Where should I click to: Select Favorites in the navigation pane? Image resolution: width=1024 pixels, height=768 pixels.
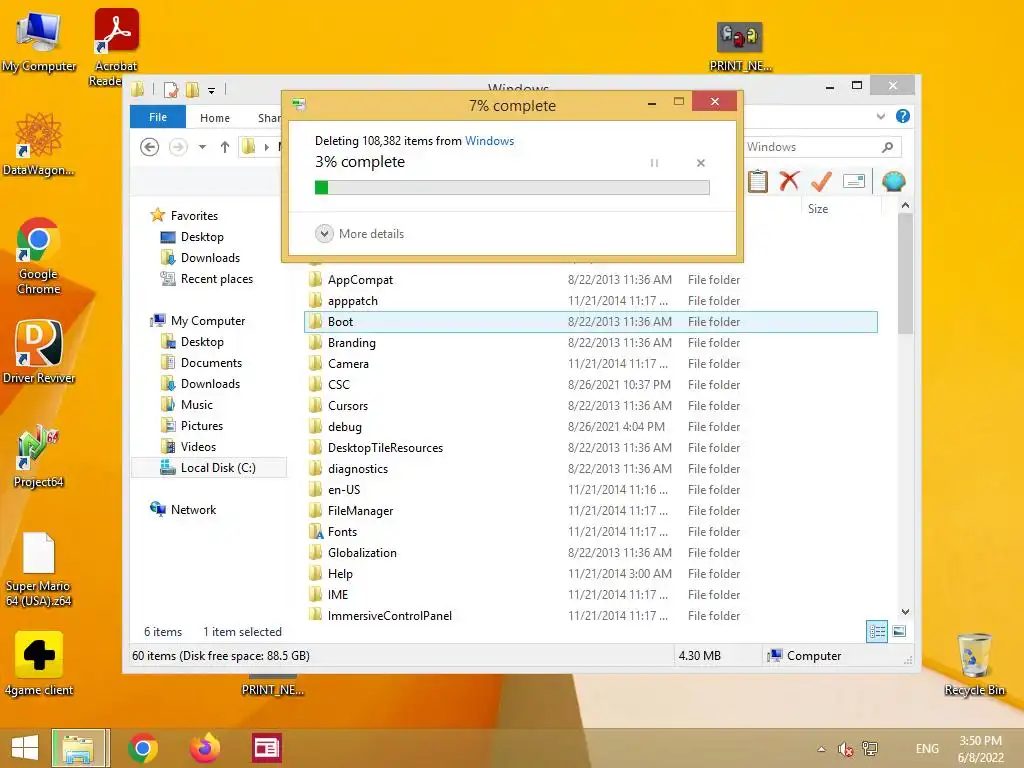point(194,216)
